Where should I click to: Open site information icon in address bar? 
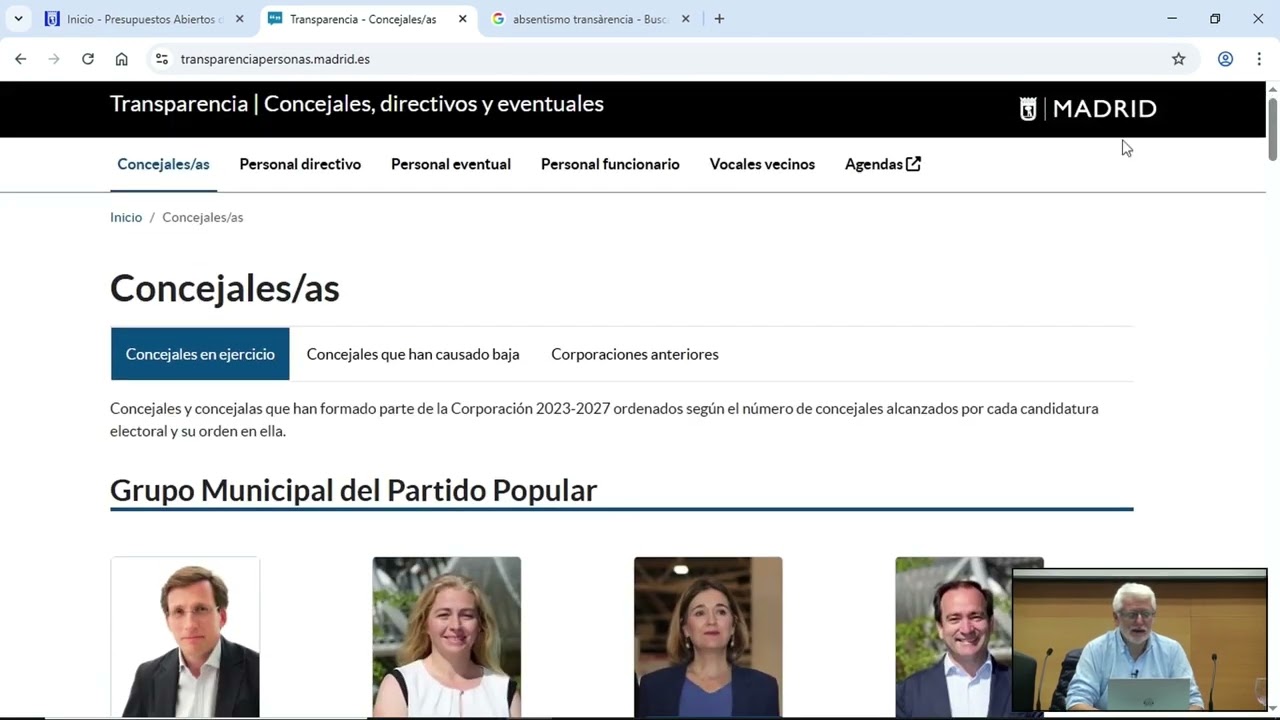(x=162, y=59)
